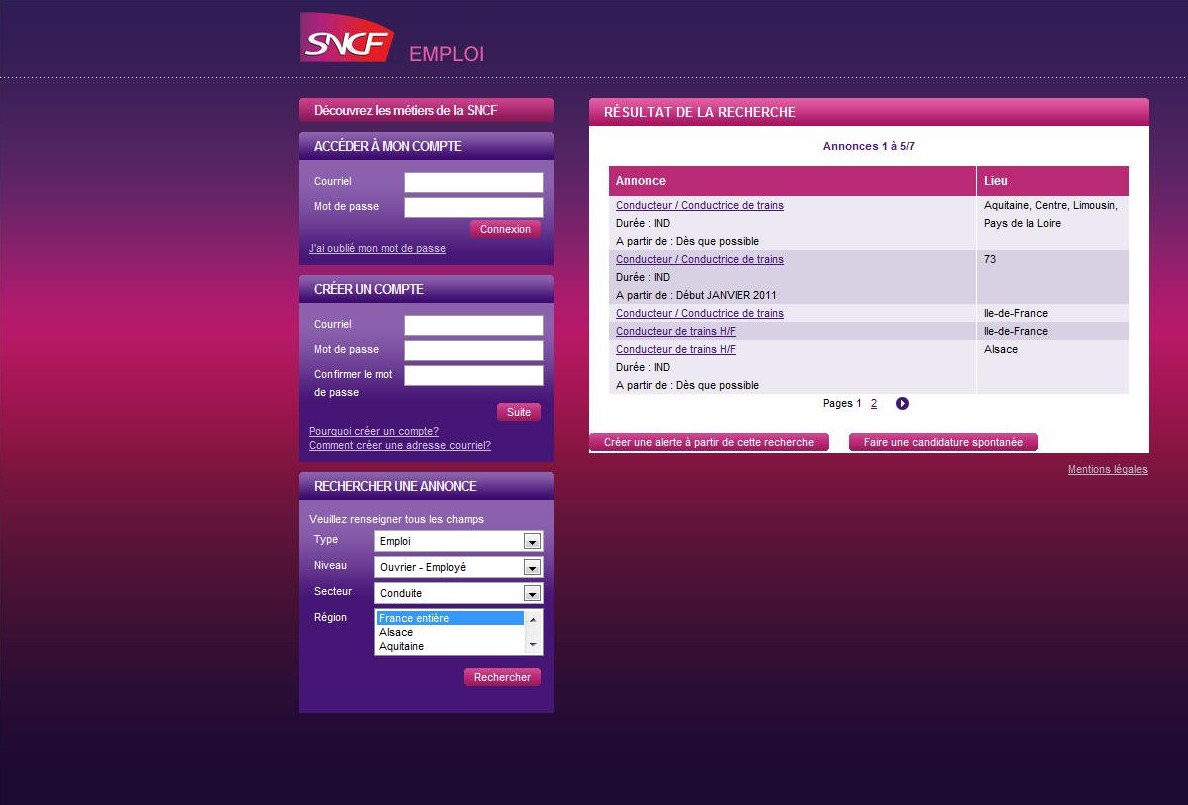Create an alert from this search
This screenshot has width=1188, height=805.
pos(709,442)
